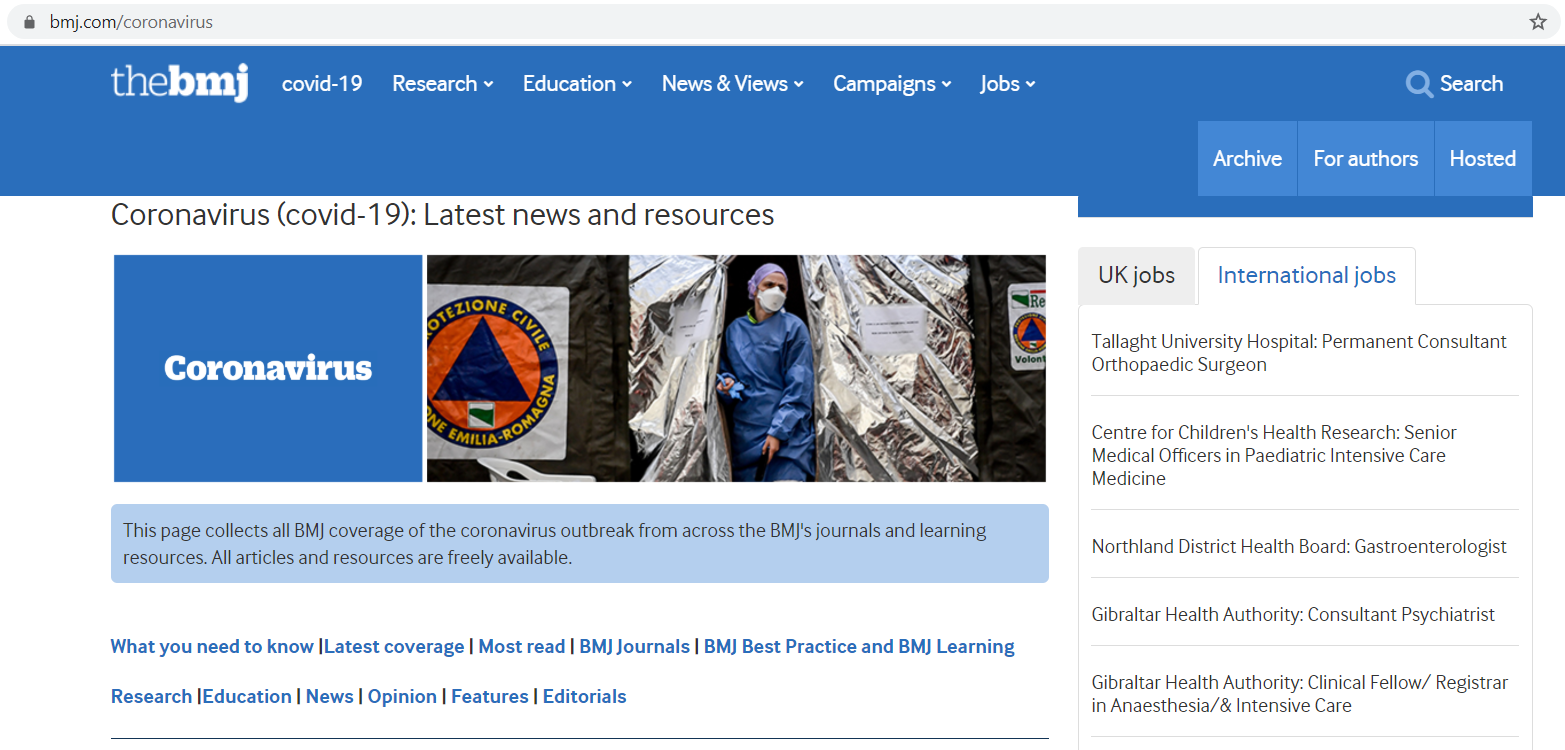Open Gibraltar Consultant Psychiatrist job listing
The height and width of the screenshot is (750, 1565).
pos(1293,615)
